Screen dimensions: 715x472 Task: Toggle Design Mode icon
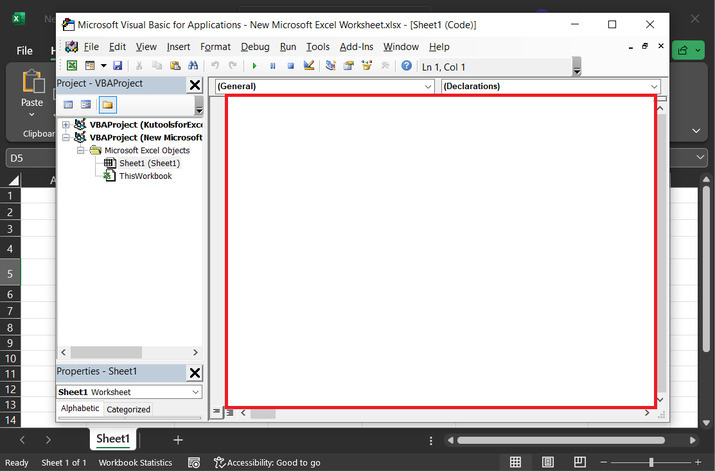pos(309,66)
